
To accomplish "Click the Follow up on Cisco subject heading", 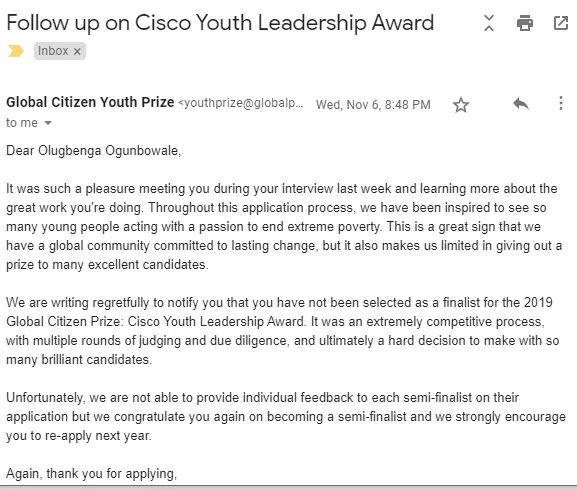I will click(x=220, y=23).
